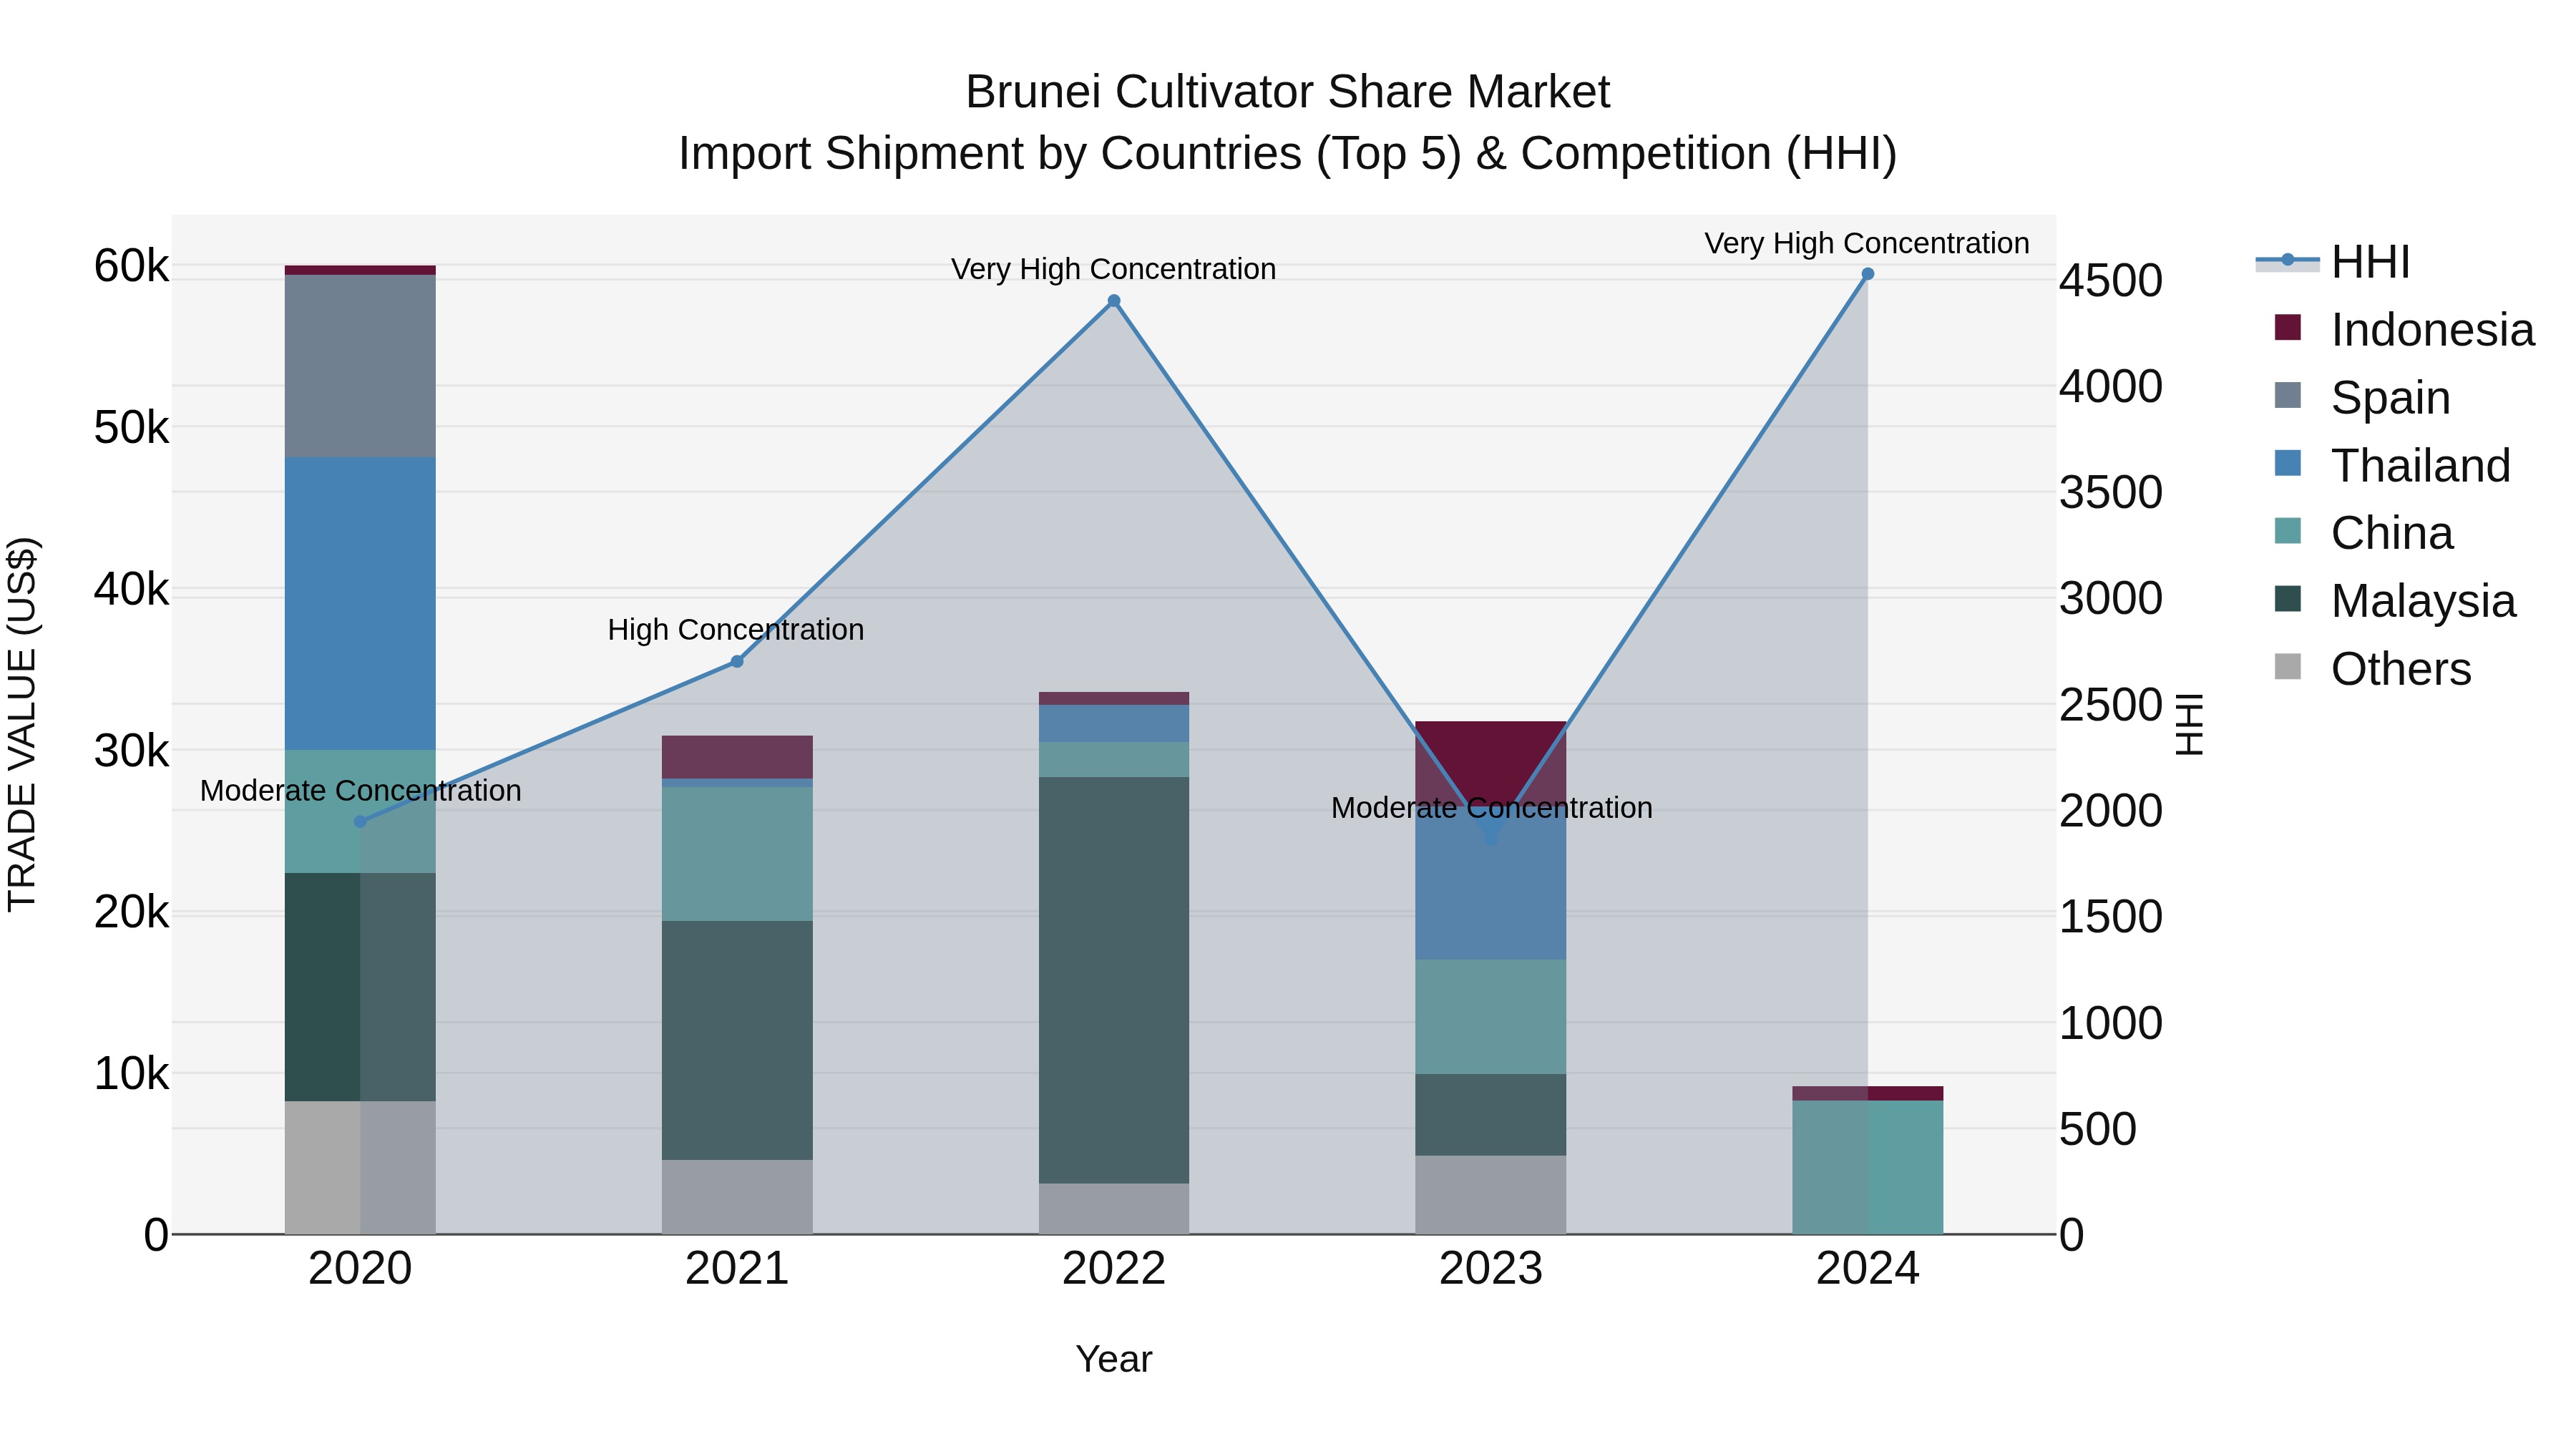Click the HHI line marker for 2024

(1867, 274)
